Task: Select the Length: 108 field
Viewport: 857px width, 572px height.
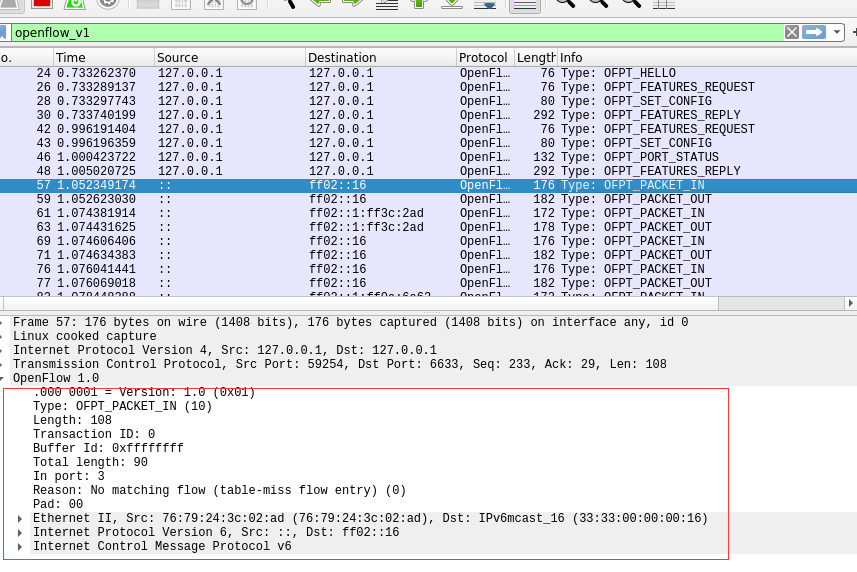Action: tap(72, 420)
